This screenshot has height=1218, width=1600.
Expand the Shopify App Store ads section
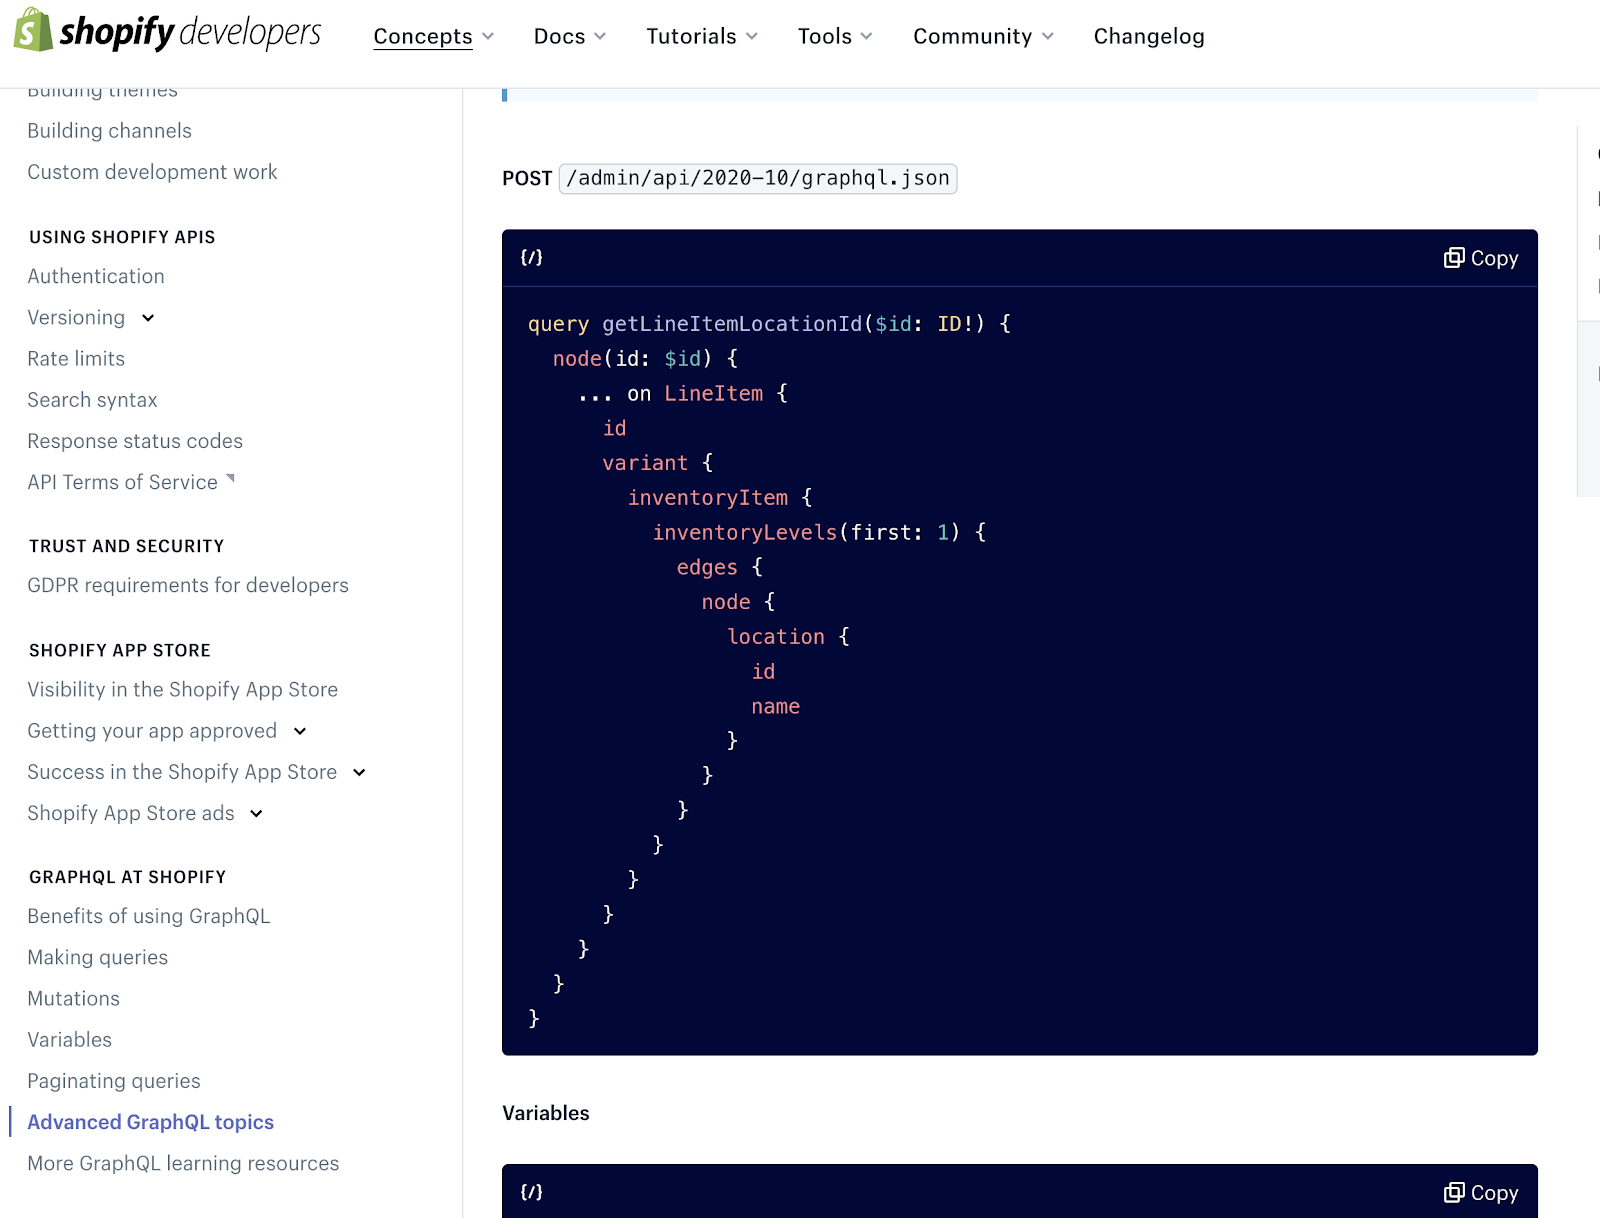point(258,813)
